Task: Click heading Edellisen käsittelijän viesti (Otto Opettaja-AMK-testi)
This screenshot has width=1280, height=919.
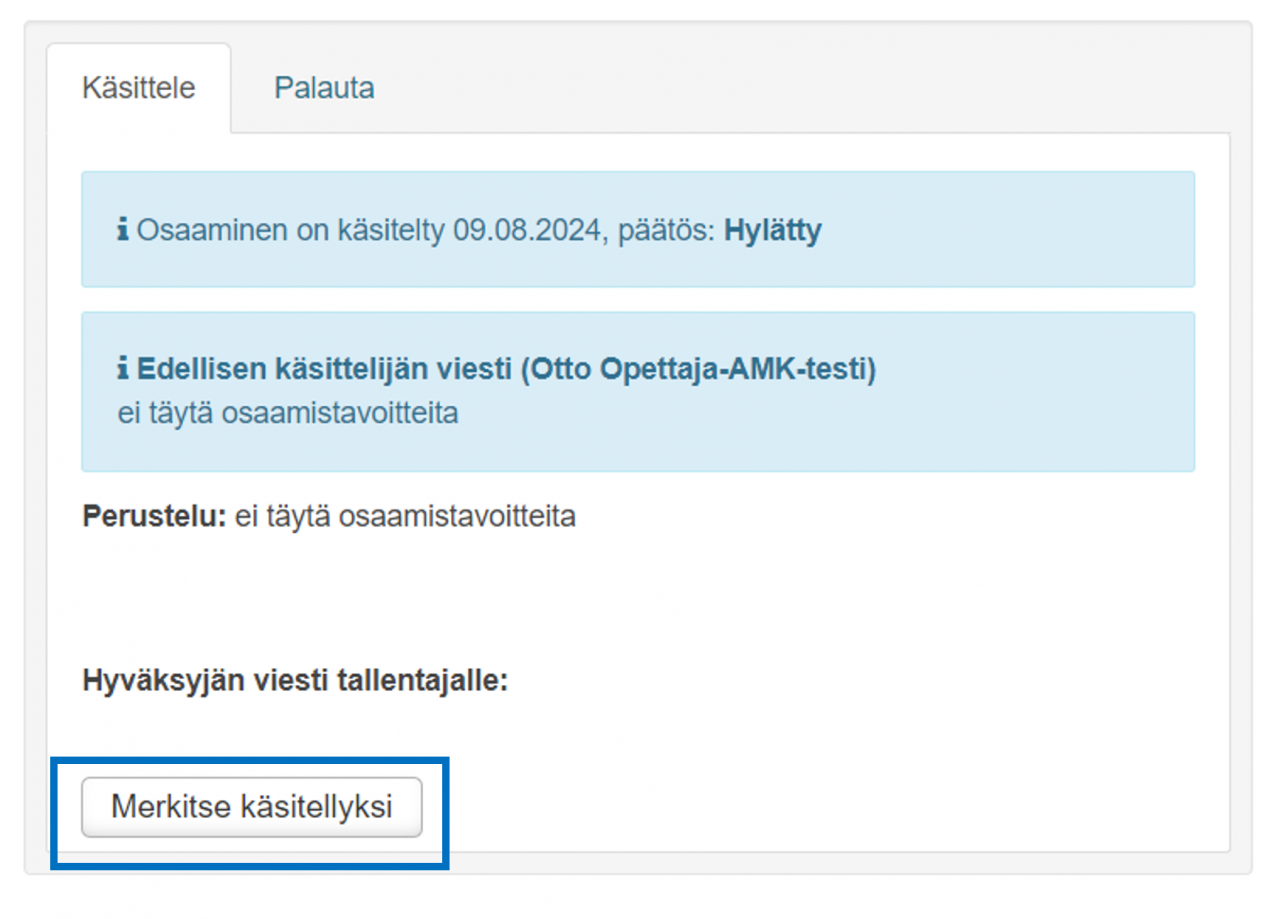Action: 506,370
